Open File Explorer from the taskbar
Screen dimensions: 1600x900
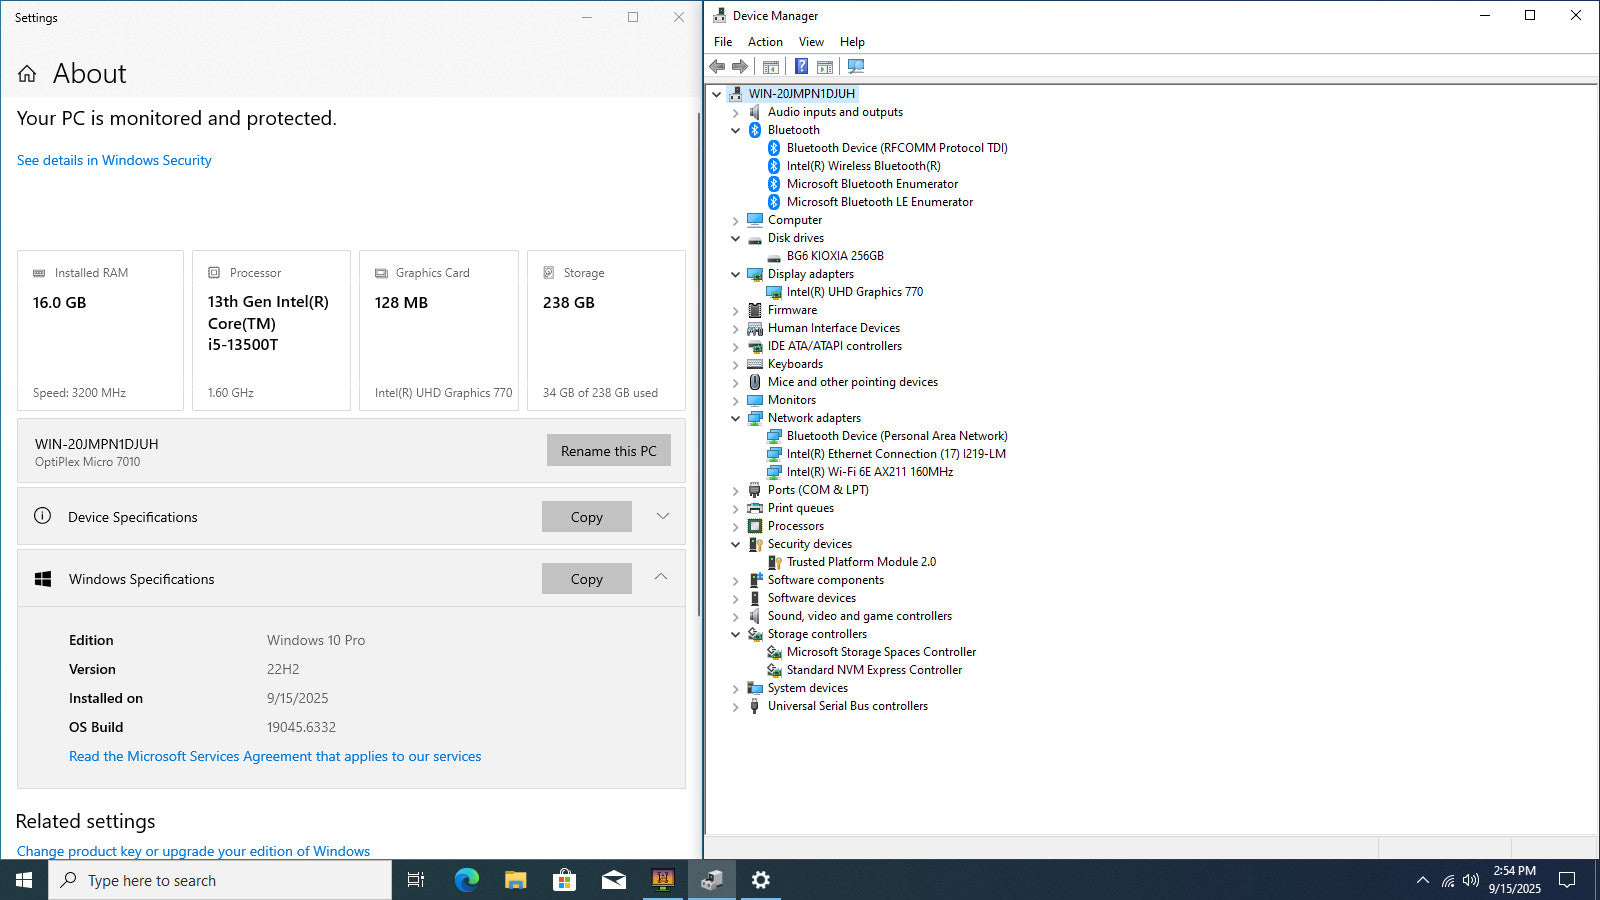tap(515, 880)
